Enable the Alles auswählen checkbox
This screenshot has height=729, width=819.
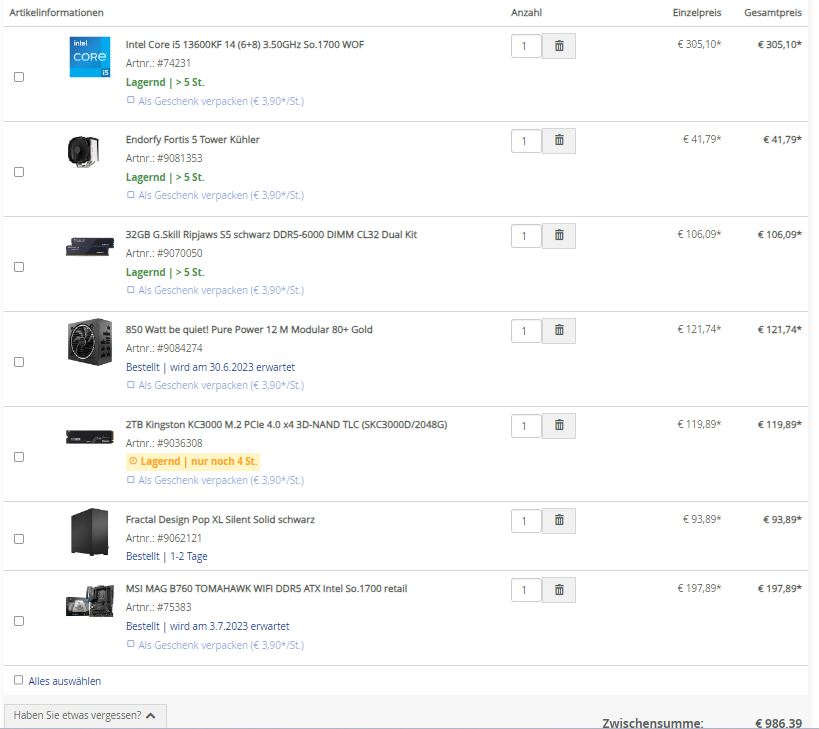point(17,679)
